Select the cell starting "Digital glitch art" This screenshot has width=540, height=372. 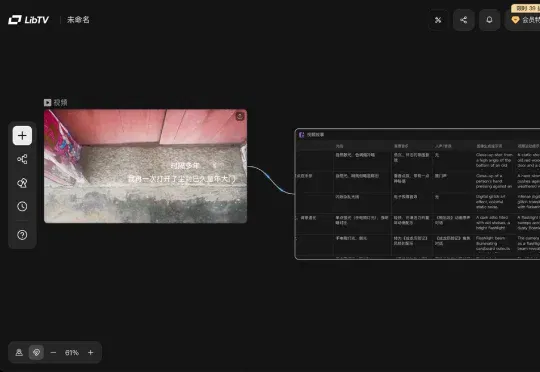point(494,202)
